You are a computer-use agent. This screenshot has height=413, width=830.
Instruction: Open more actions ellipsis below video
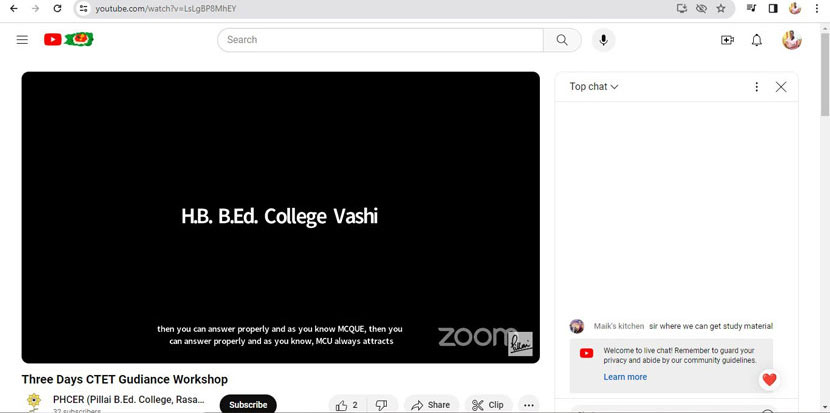[528, 405]
